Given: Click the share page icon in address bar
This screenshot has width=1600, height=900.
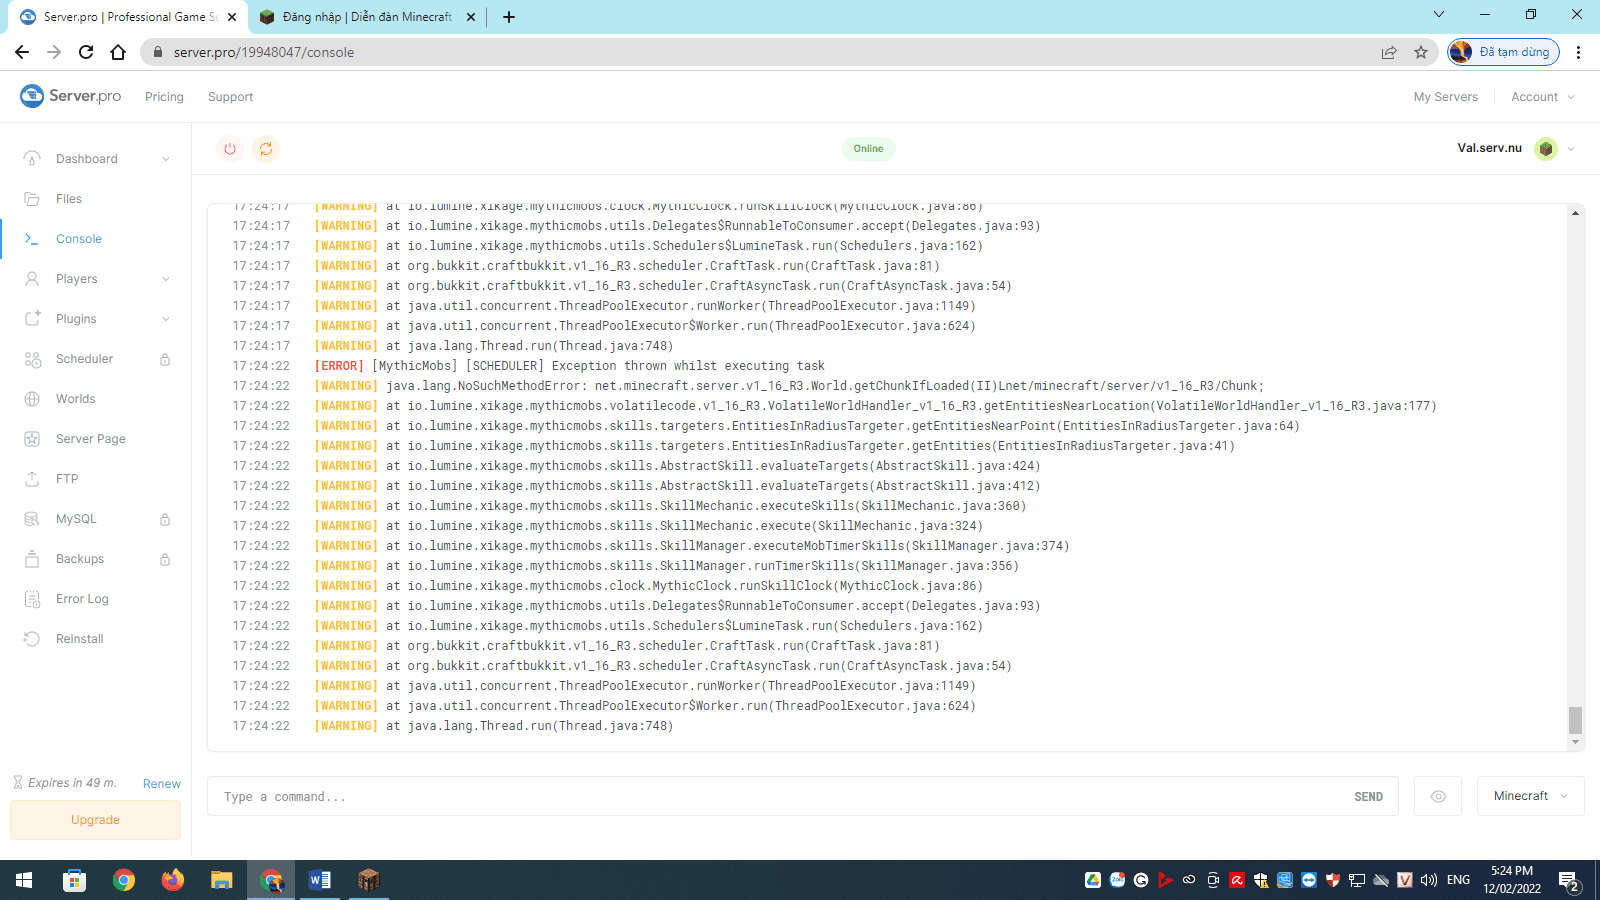Looking at the screenshot, I should pyautogui.click(x=1389, y=52).
